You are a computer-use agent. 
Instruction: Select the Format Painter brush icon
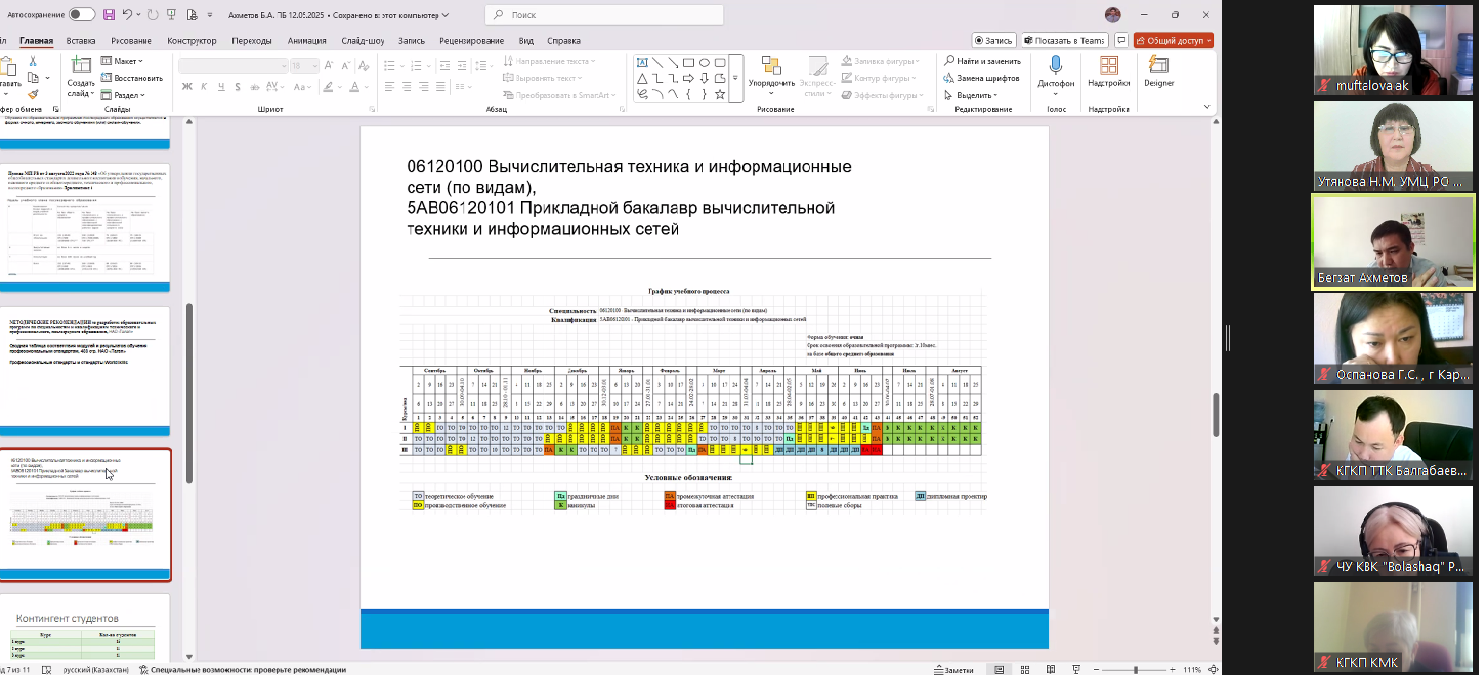coord(33,95)
